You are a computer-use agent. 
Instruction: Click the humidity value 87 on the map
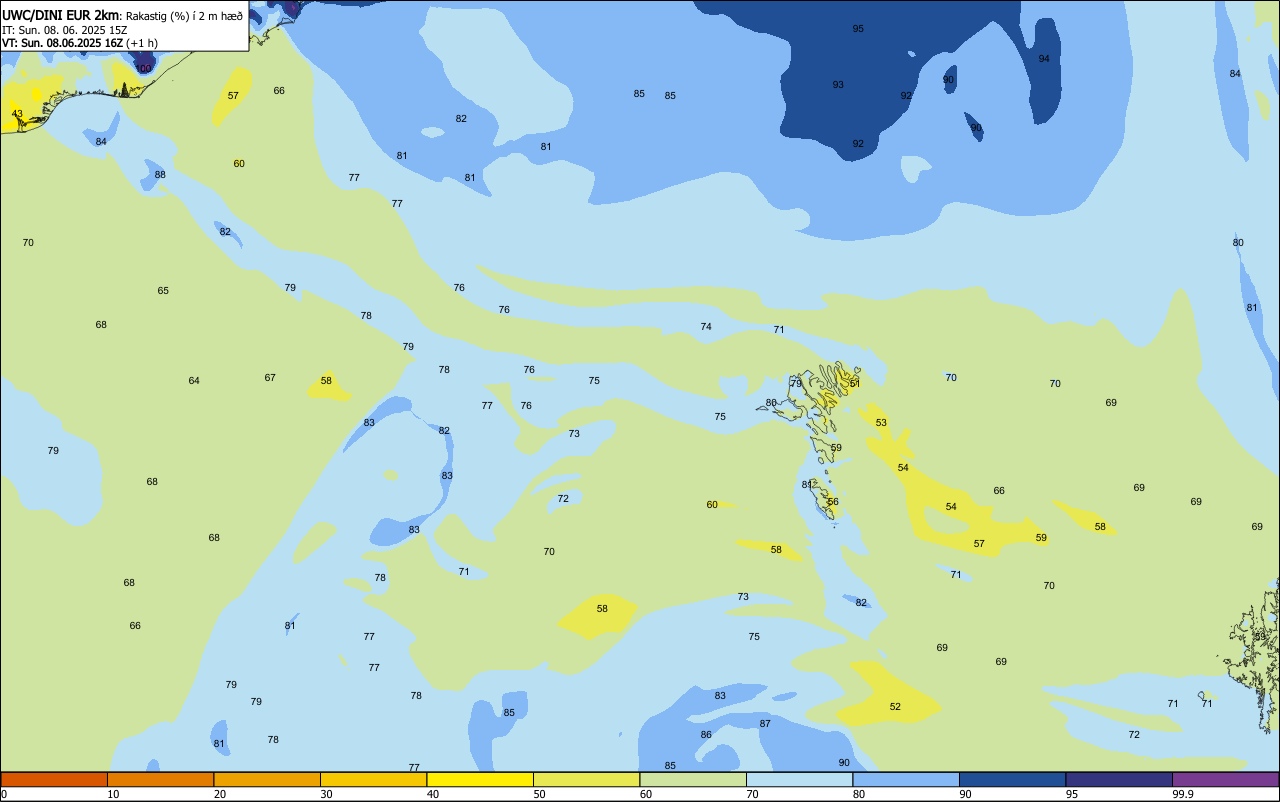point(765,724)
